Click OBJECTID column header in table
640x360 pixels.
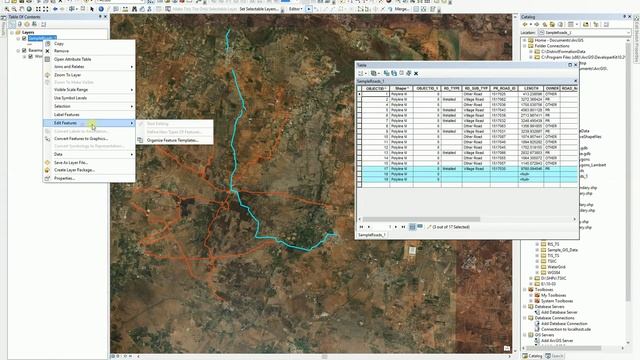click(376, 88)
